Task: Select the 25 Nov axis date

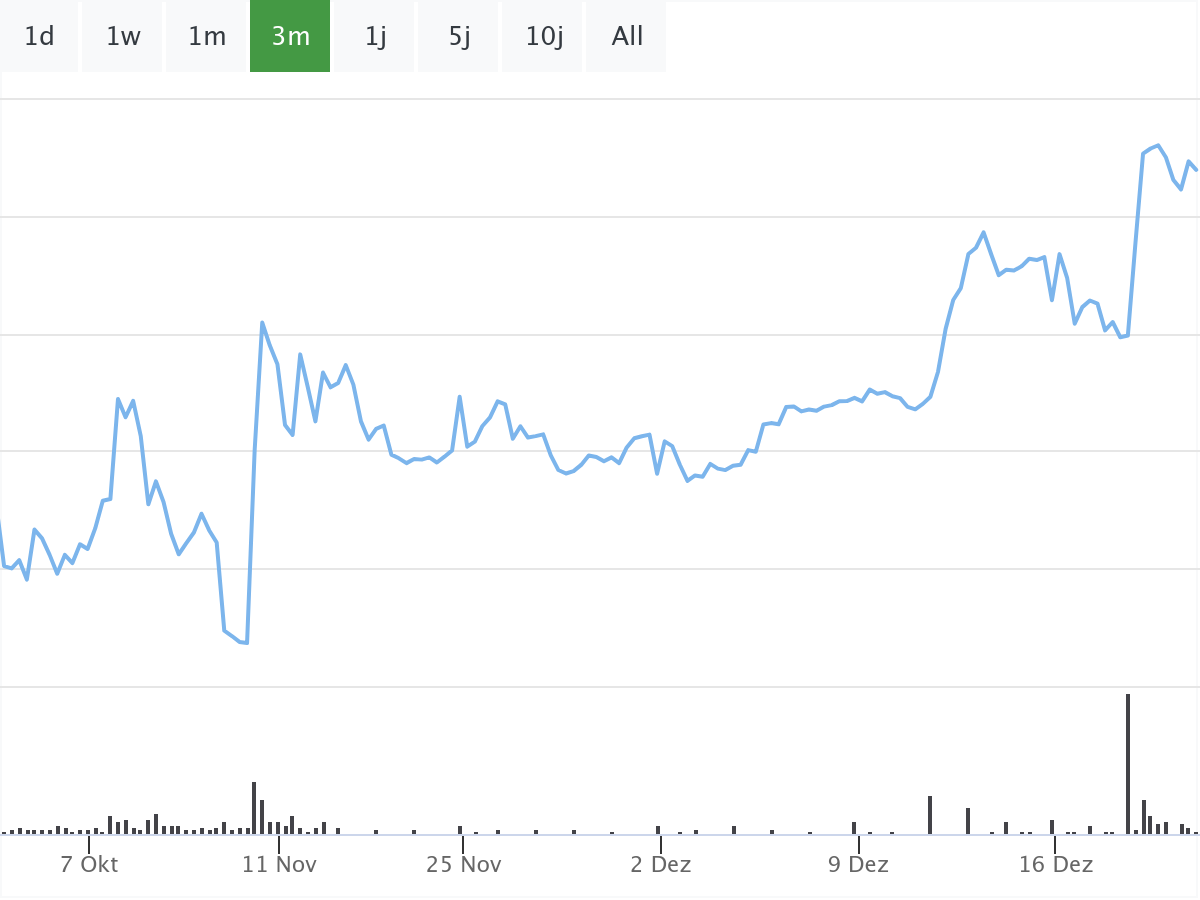Action: pyautogui.click(x=463, y=864)
